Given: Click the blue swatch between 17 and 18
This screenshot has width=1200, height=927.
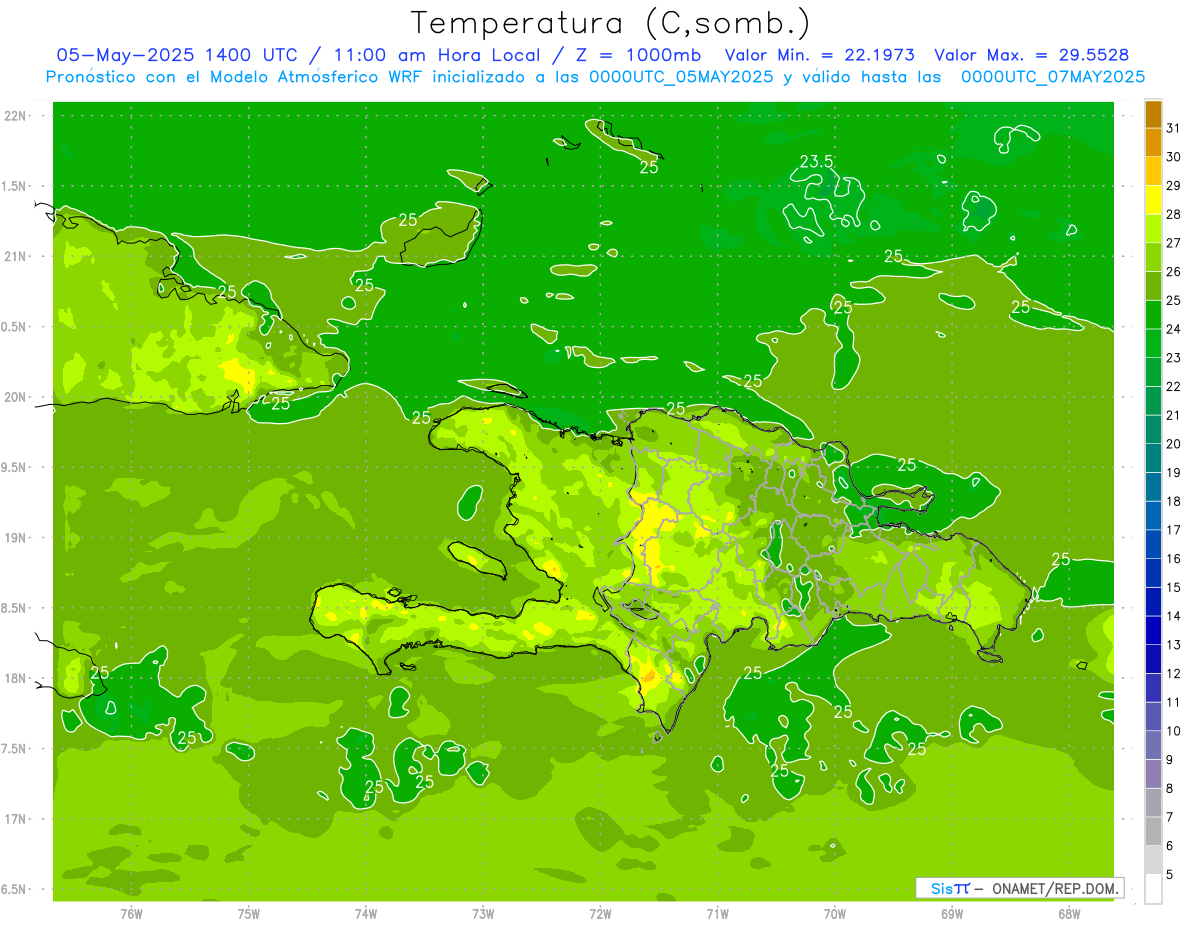Looking at the screenshot, I should point(1153,515).
